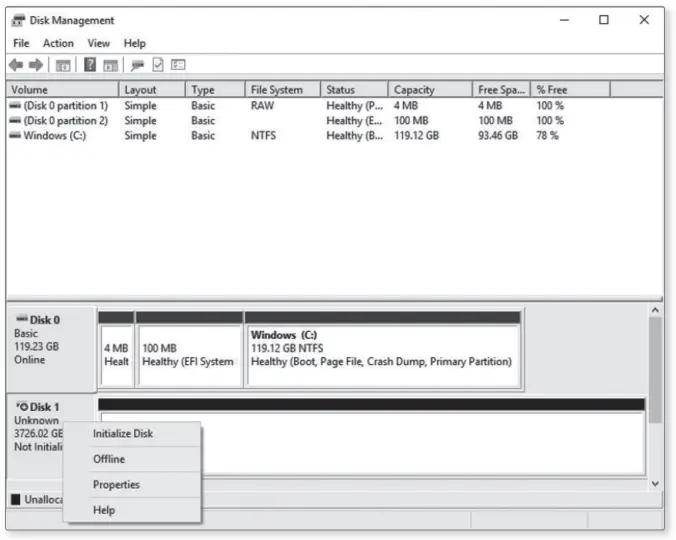Select the Disk 0 label panel

click(x=51, y=349)
